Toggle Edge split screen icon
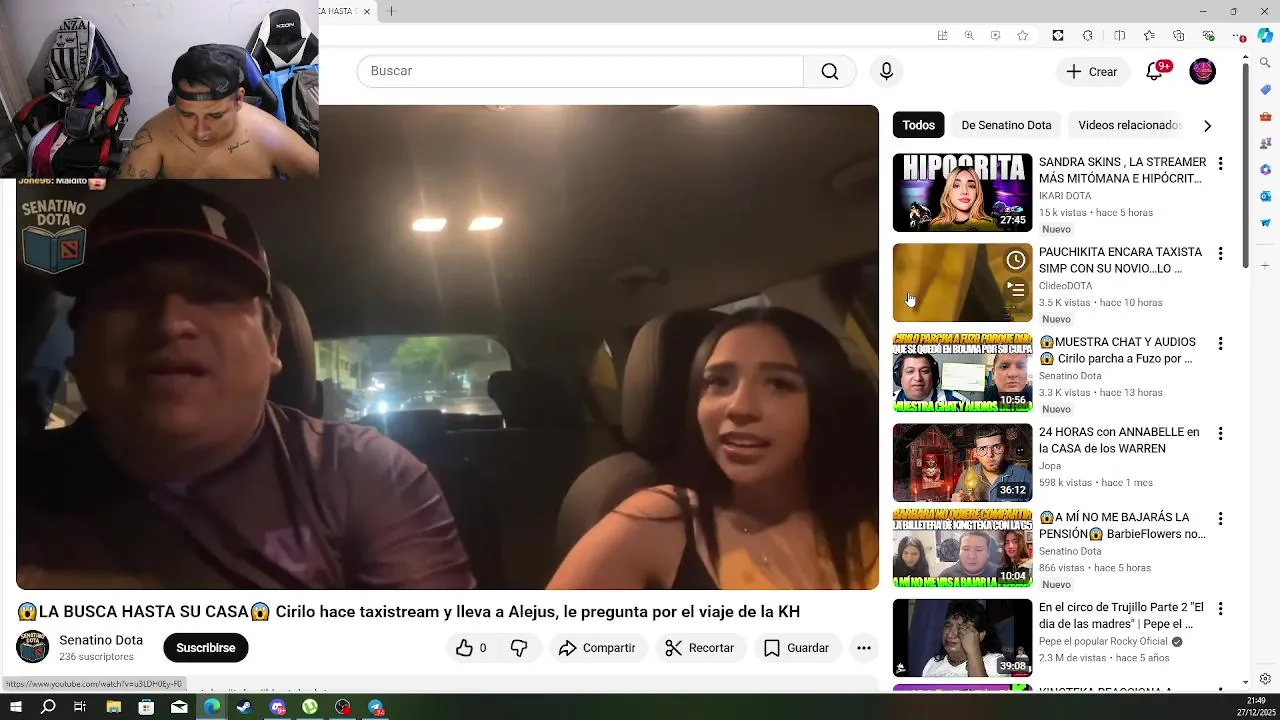Viewport: 1280px width, 720px height. 1119,36
